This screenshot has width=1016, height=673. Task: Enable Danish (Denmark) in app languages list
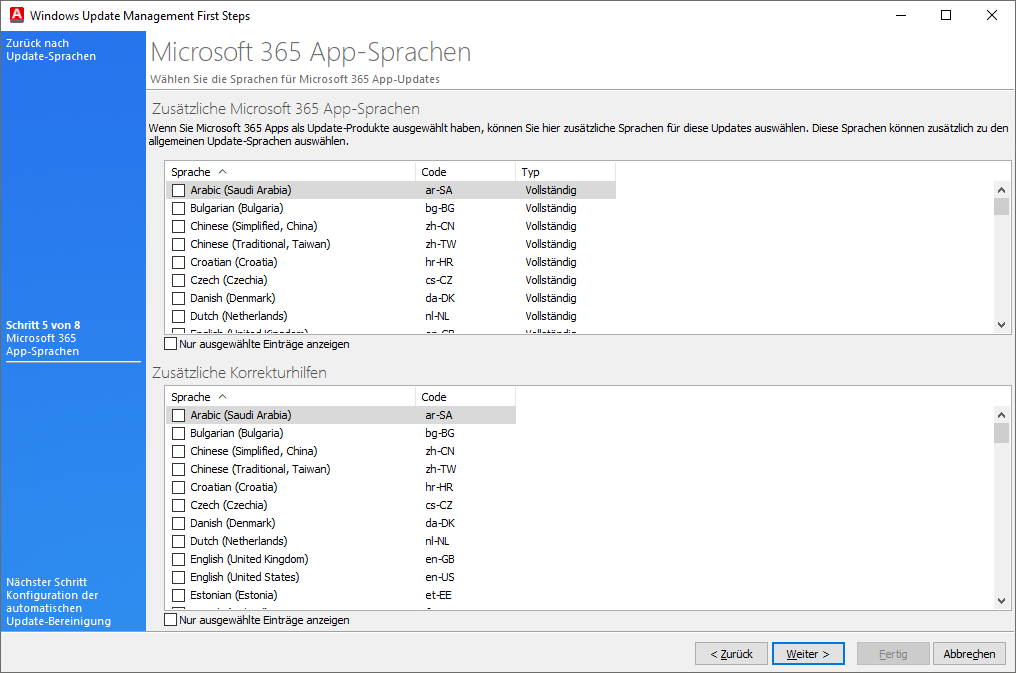click(179, 298)
